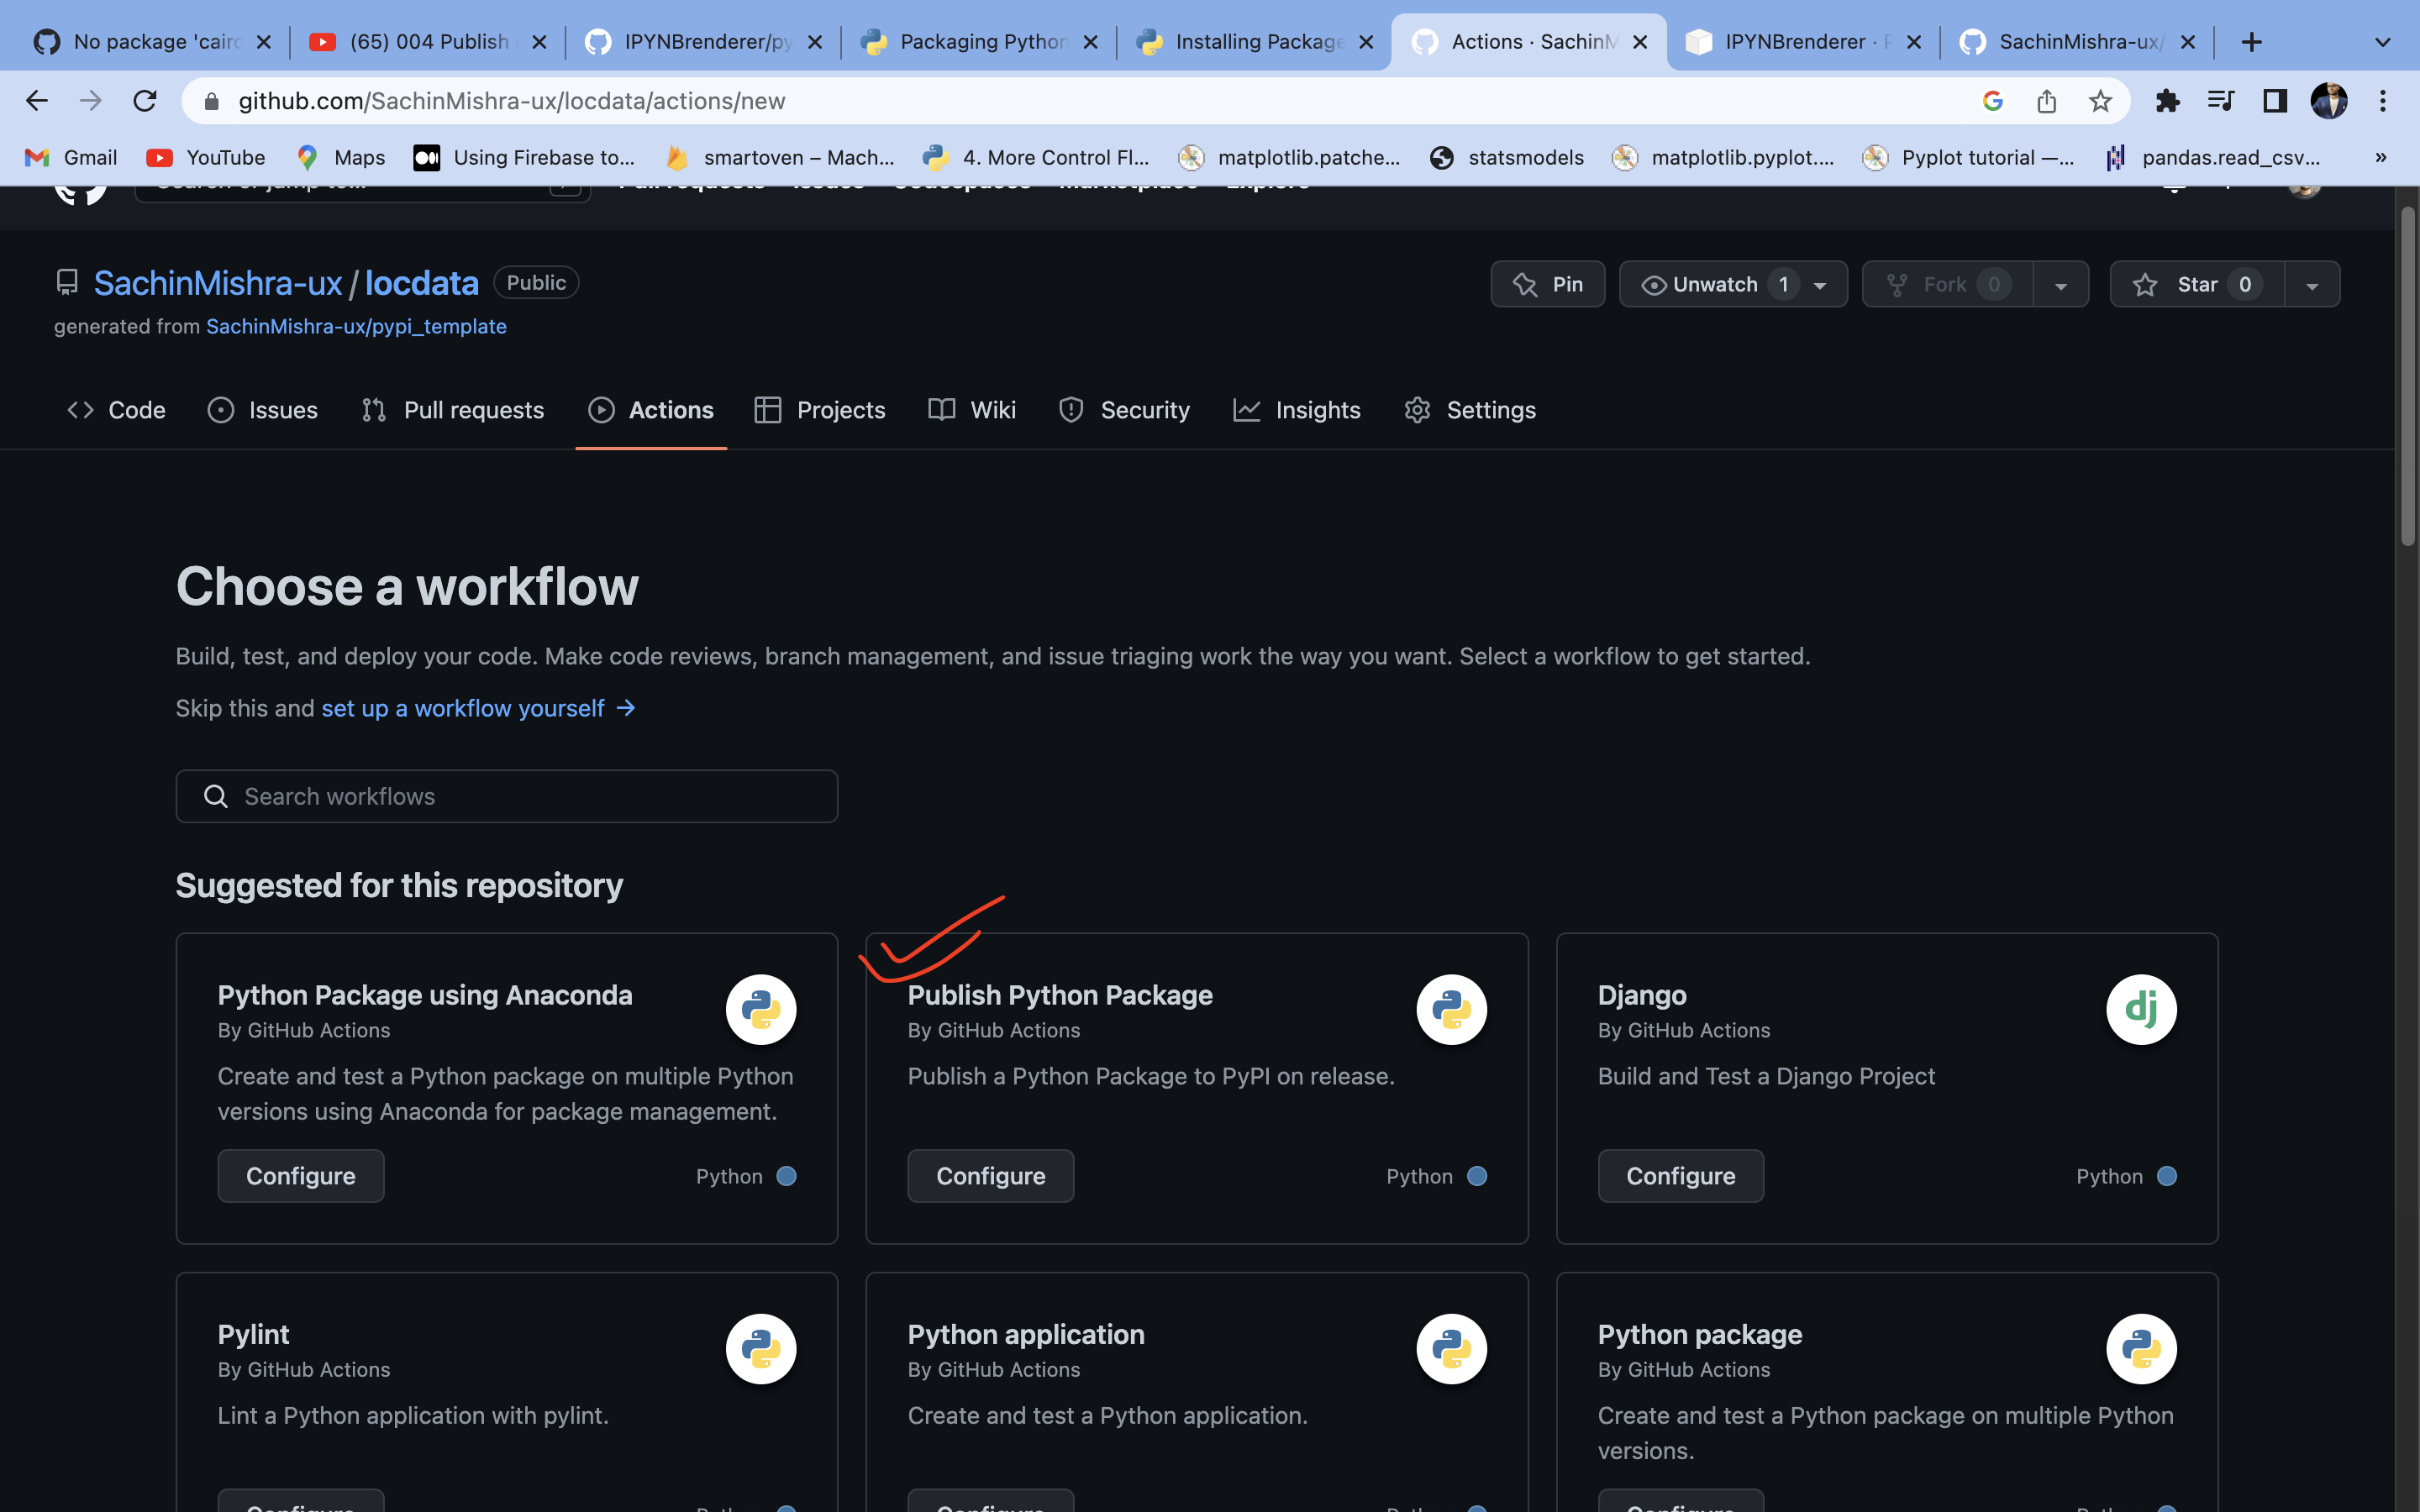The width and height of the screenshot is (2420, 1512).
Task: Expand the Fork dropdown arrow
Action: point(2061,285)
